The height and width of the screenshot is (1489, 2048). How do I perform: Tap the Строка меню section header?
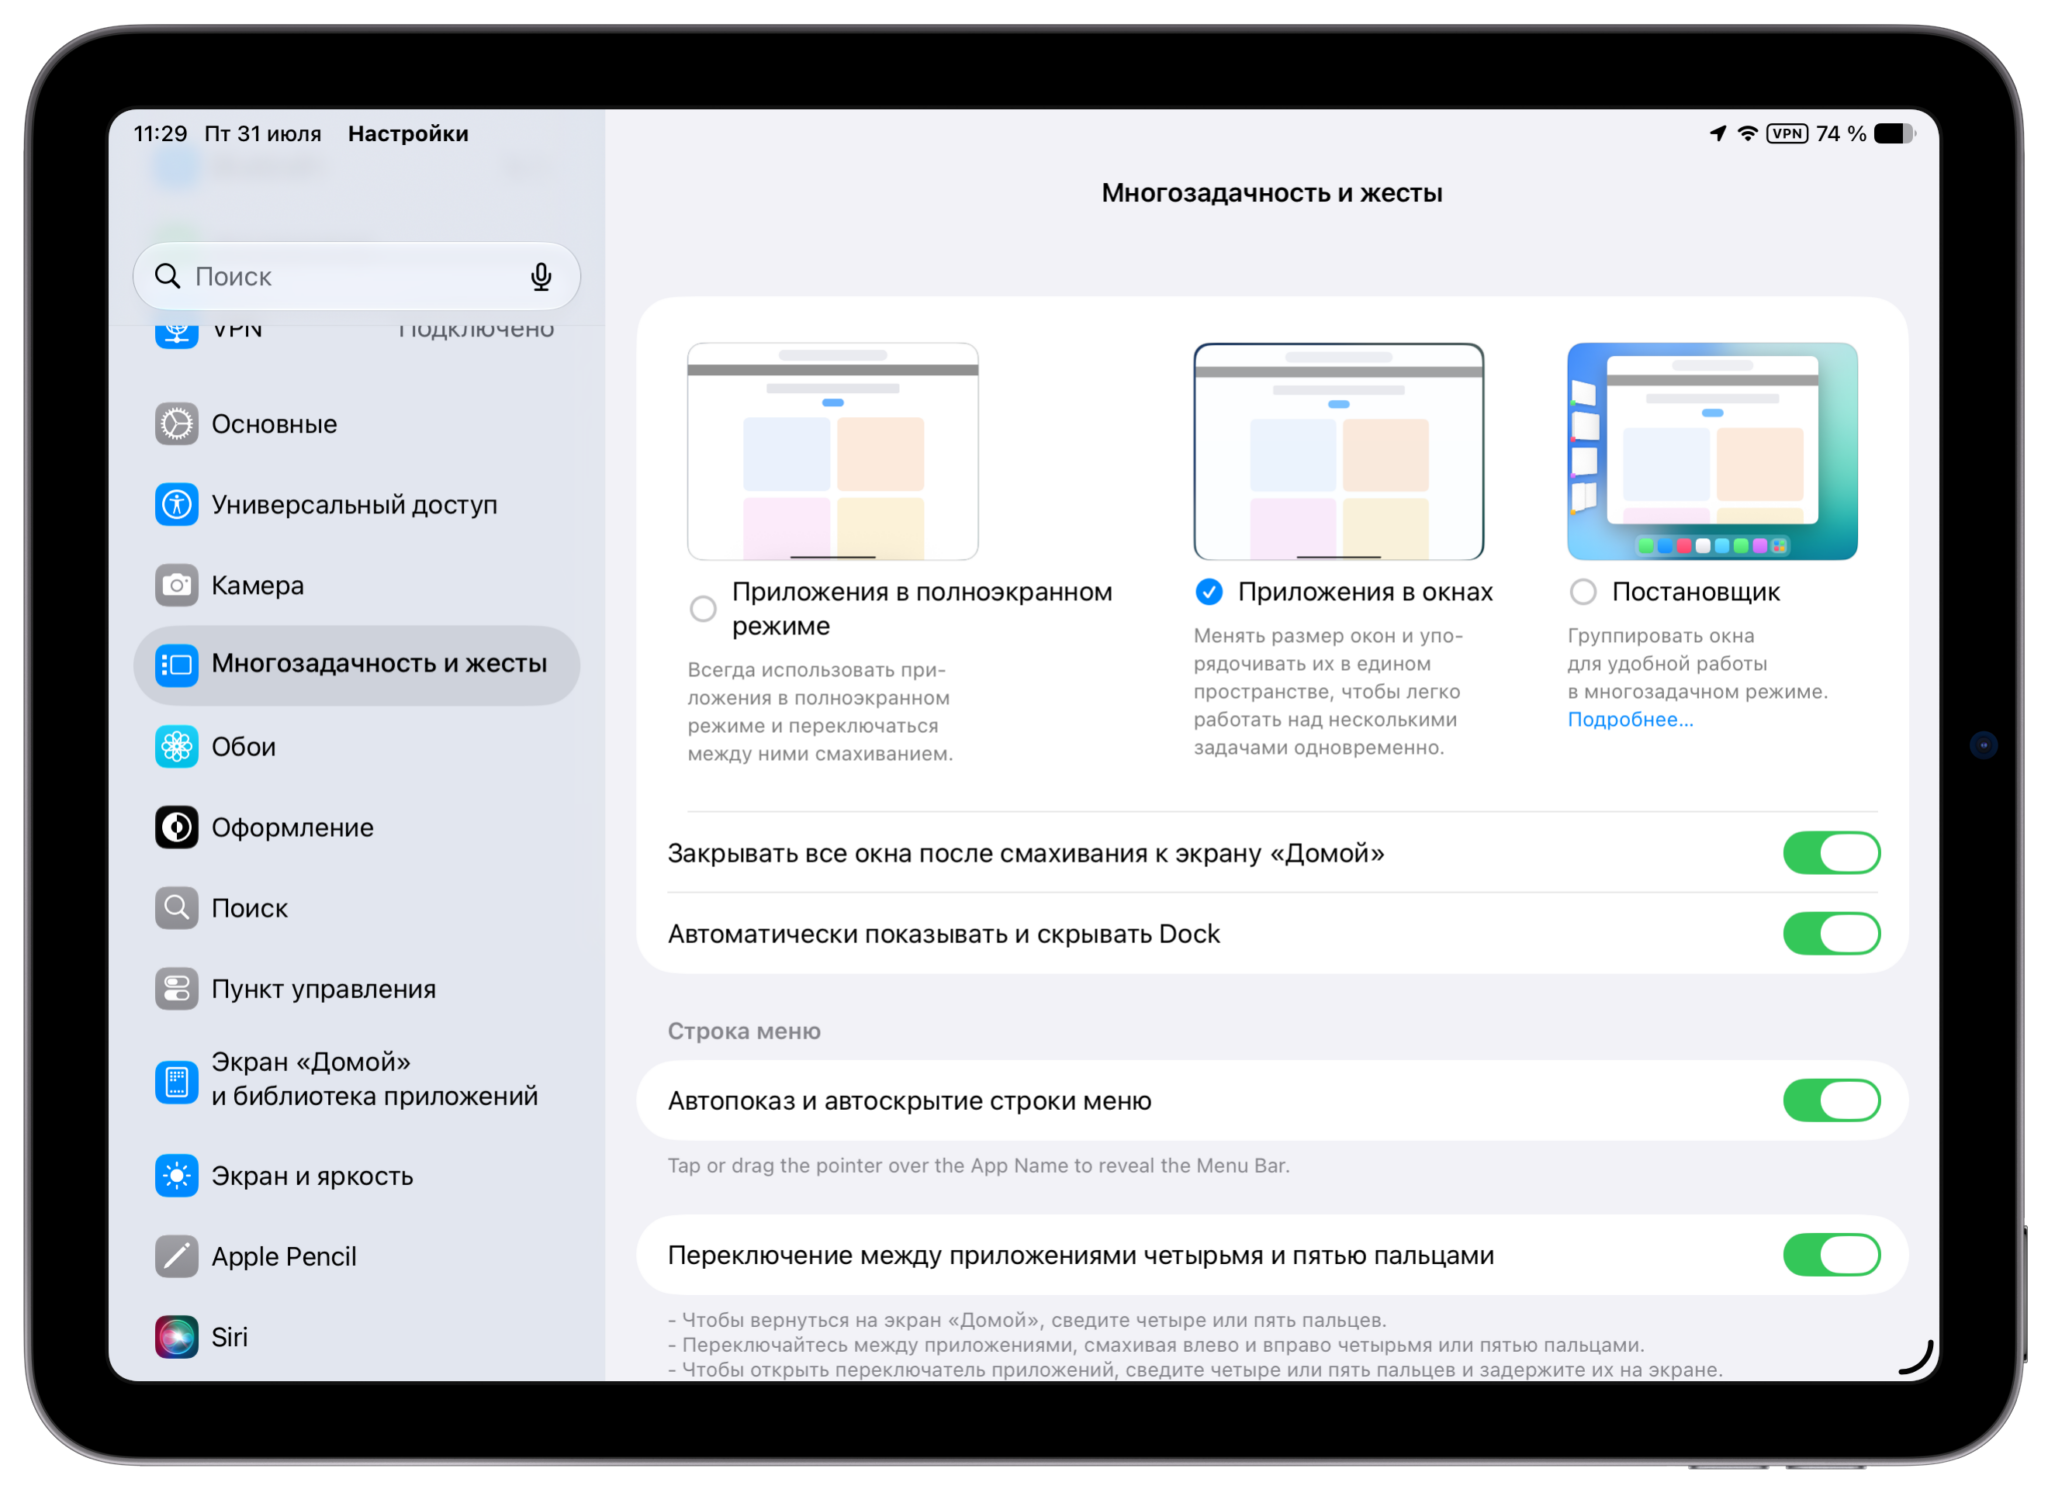pos(744,1030)
